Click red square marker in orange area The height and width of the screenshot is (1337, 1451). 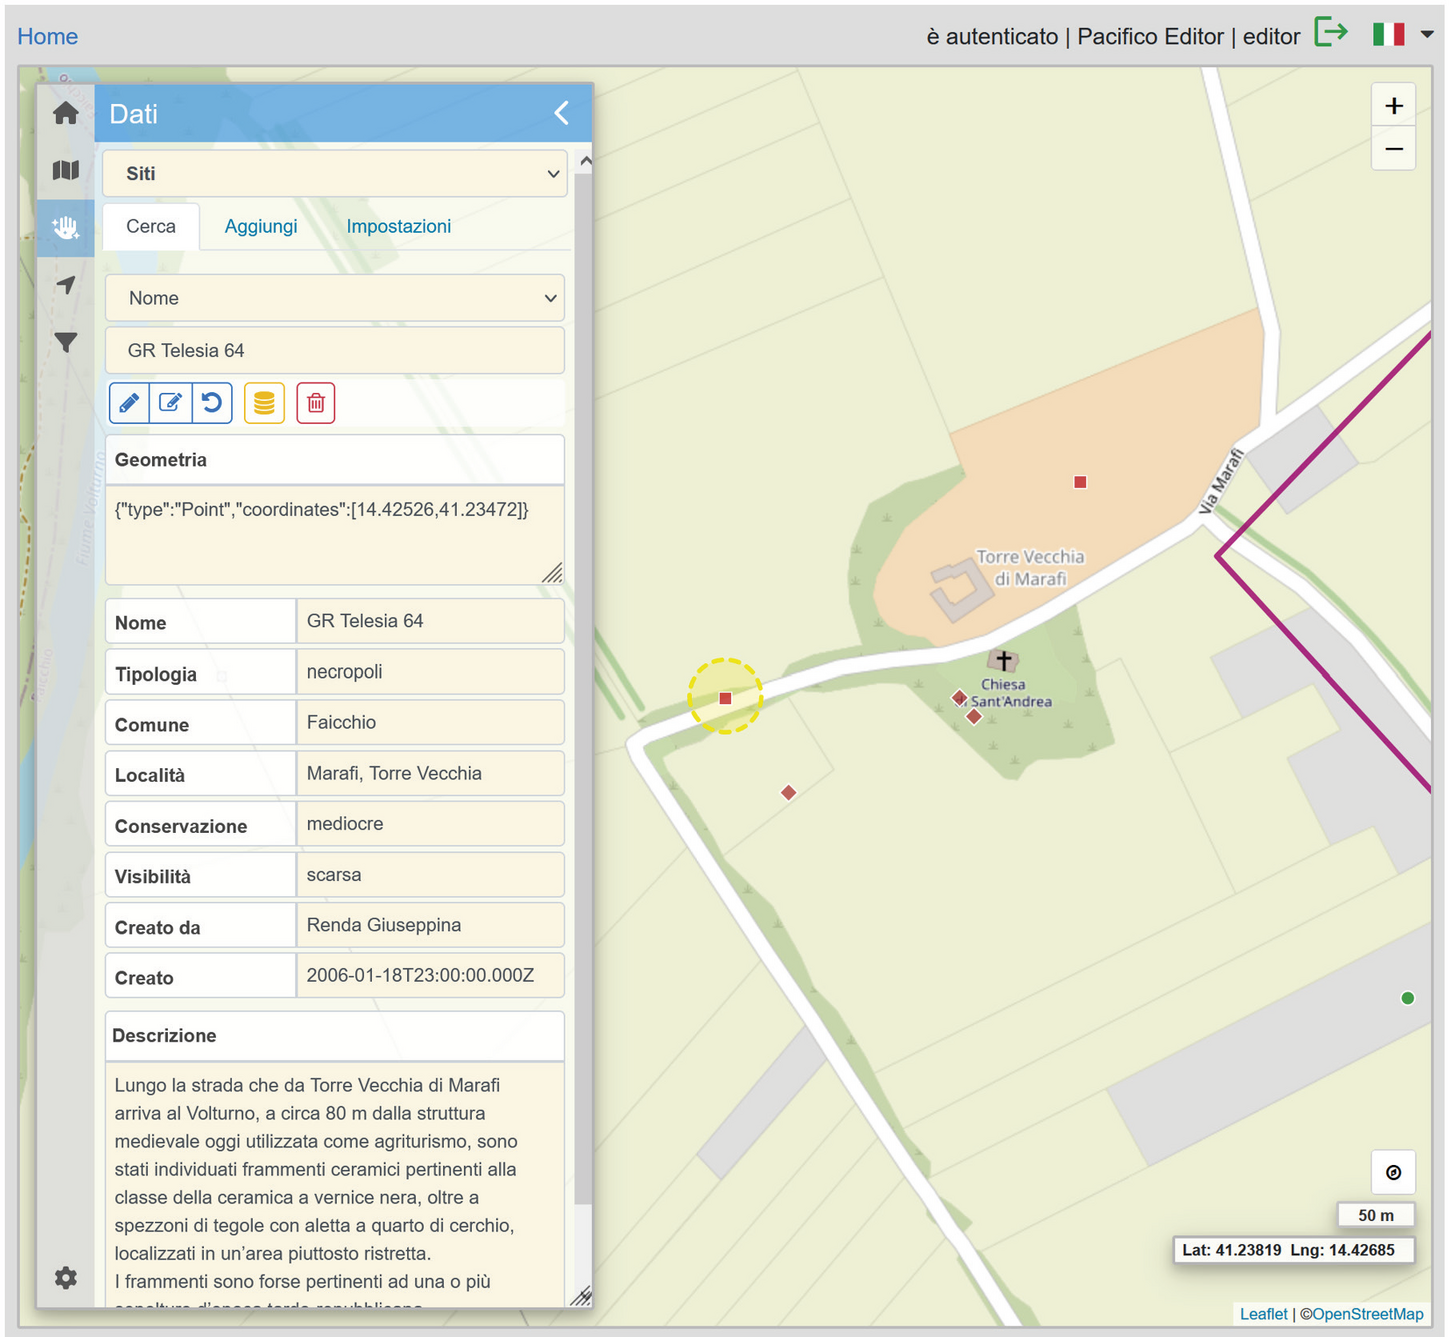pyautogui.click(x=1080, y=482)
